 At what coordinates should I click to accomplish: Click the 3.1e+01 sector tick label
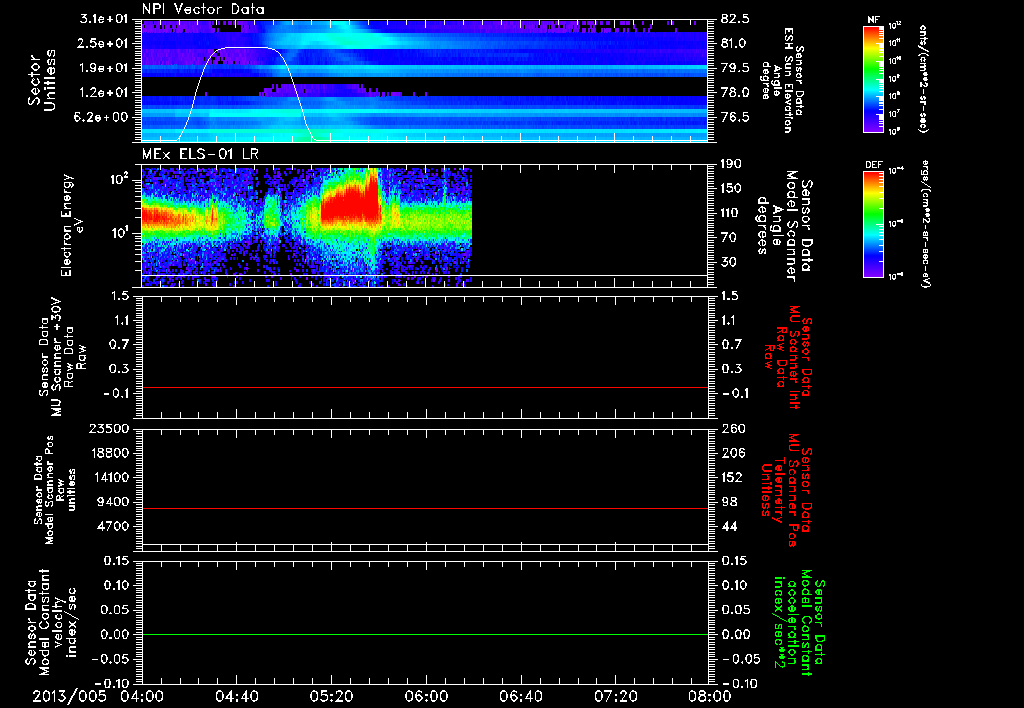pyautogui.click(x=106, y=19)
